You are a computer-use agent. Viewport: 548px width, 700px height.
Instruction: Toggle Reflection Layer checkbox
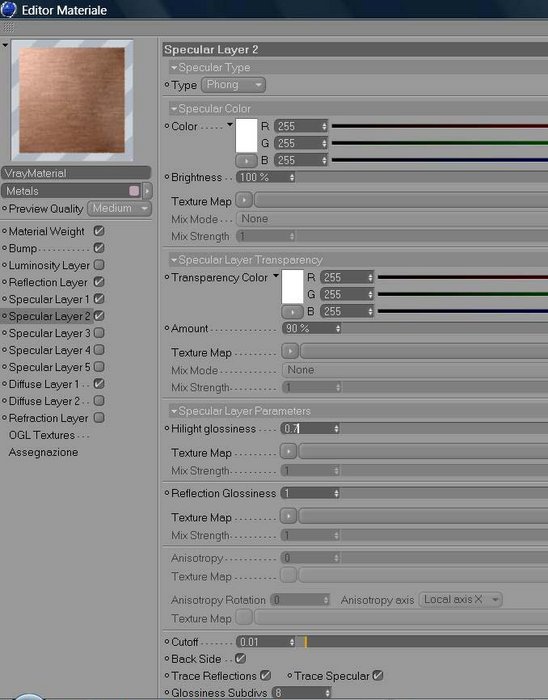point(99,282)
